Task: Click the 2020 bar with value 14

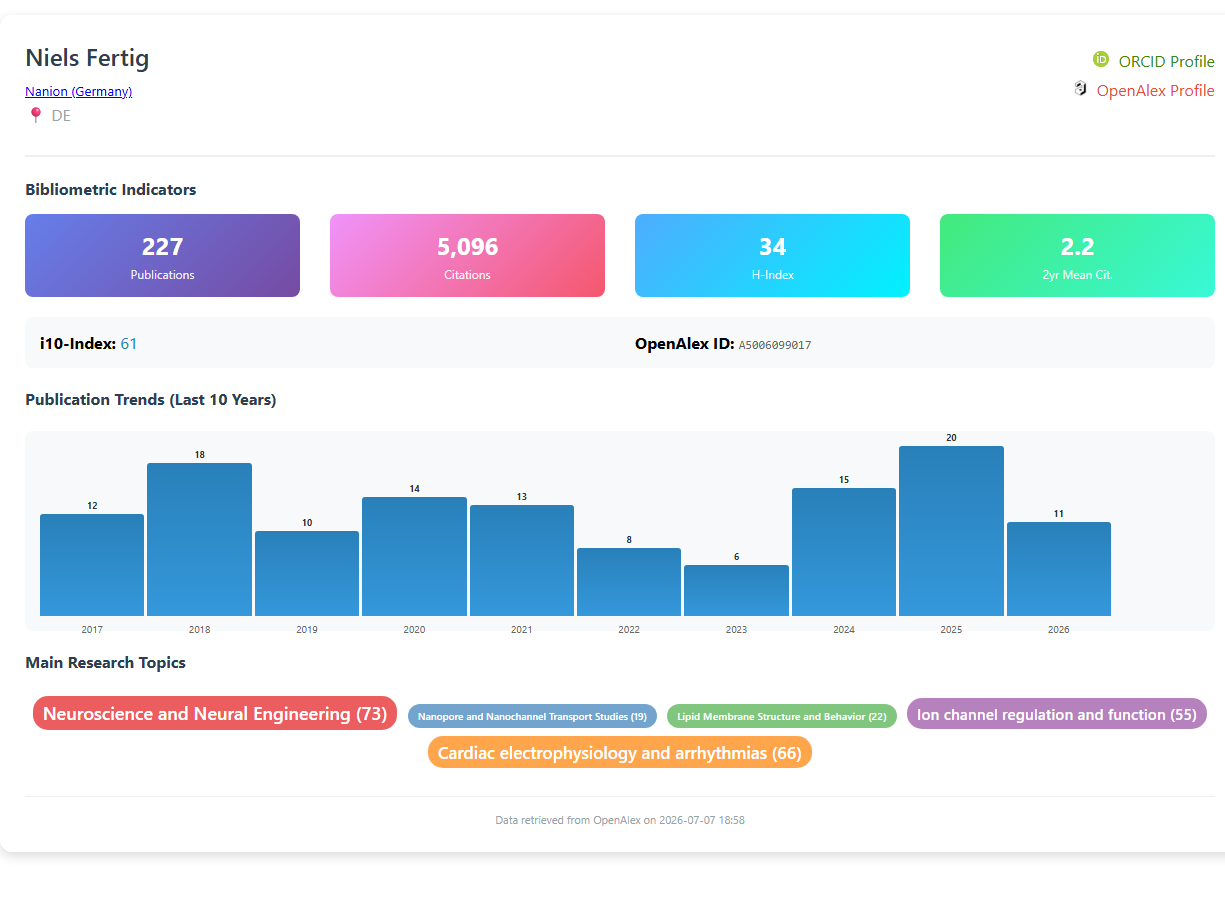Action: (414, 557)
